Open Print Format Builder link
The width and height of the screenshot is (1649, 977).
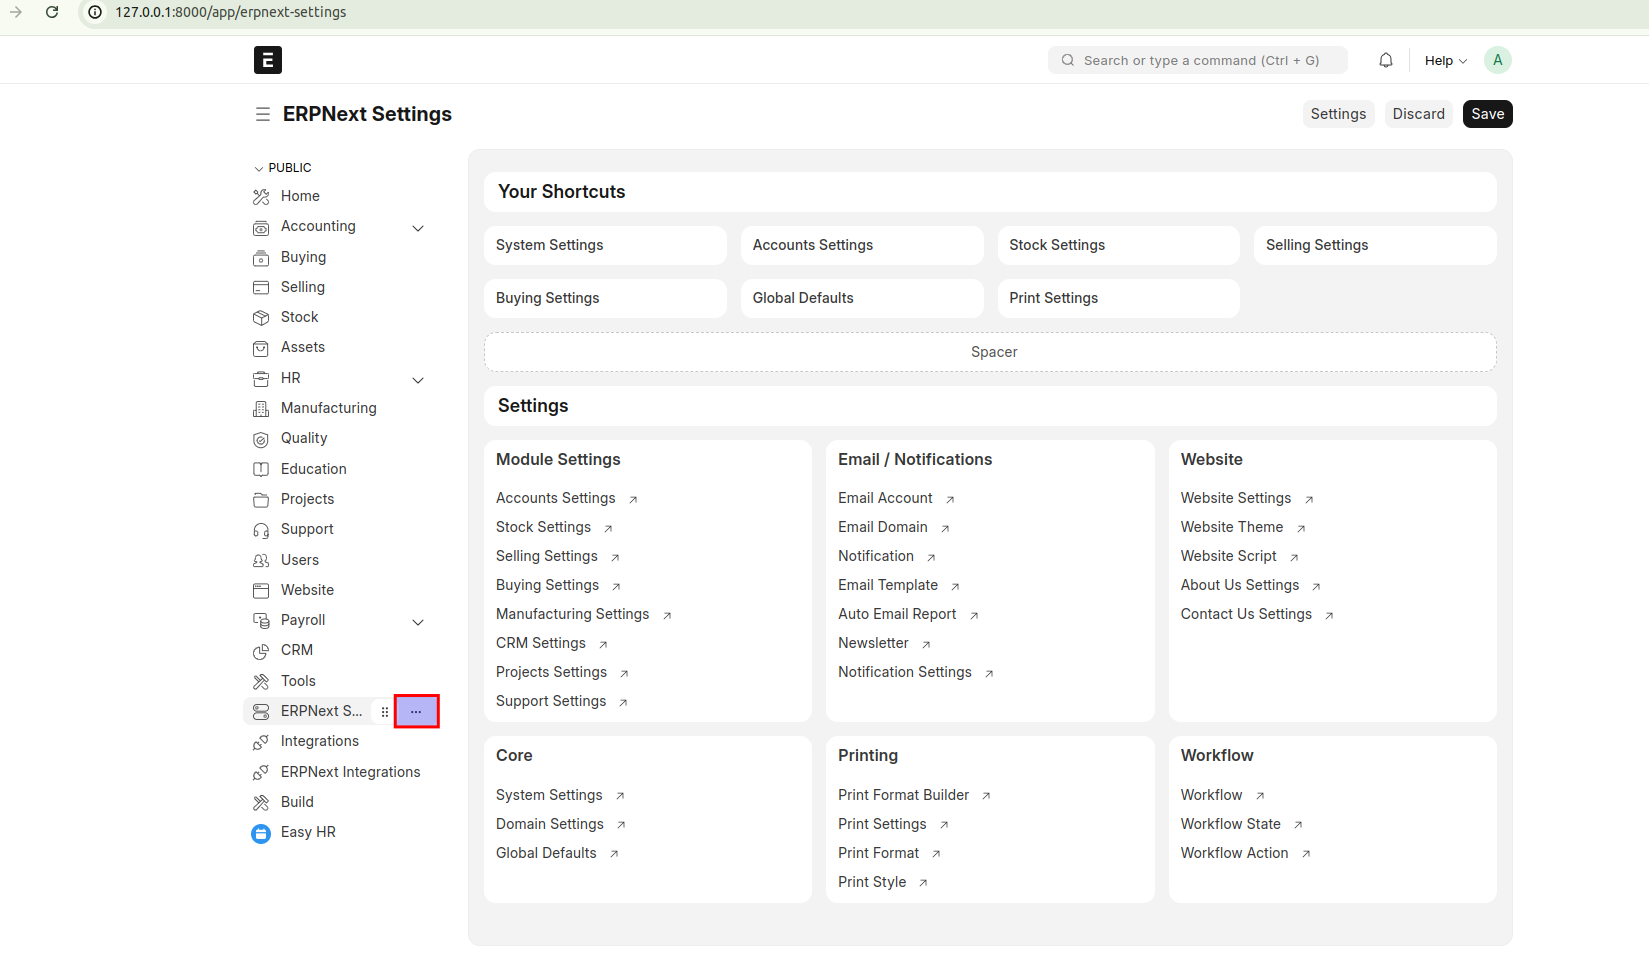903,795
